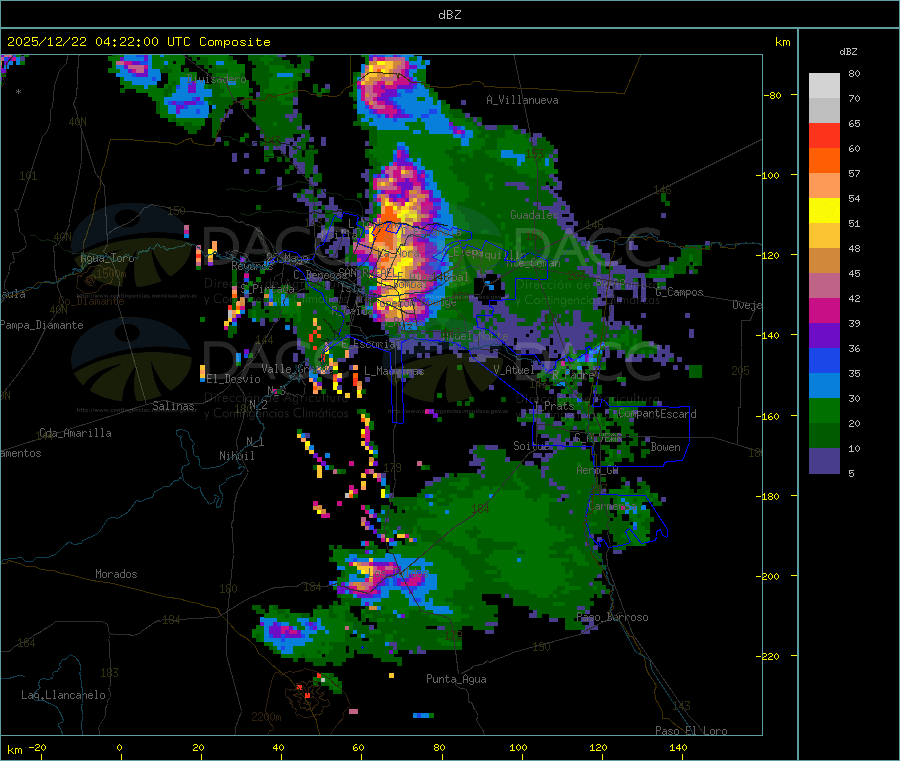900x761 pixels.
Task: Select the Prats map label
Action: pyautogui.click(x=559, y=406)
